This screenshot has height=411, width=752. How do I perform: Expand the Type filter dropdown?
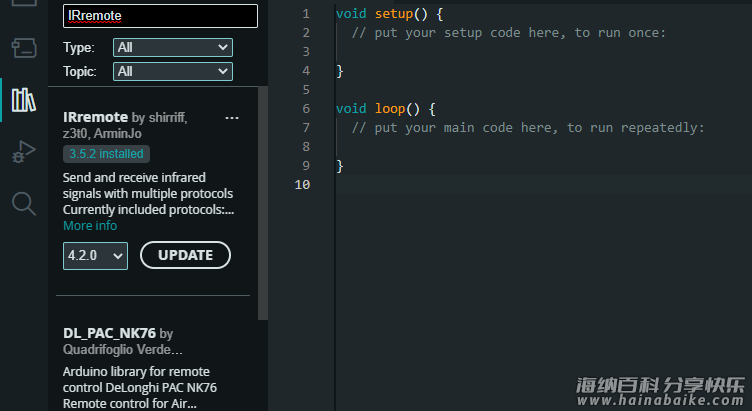coord(172,47)
